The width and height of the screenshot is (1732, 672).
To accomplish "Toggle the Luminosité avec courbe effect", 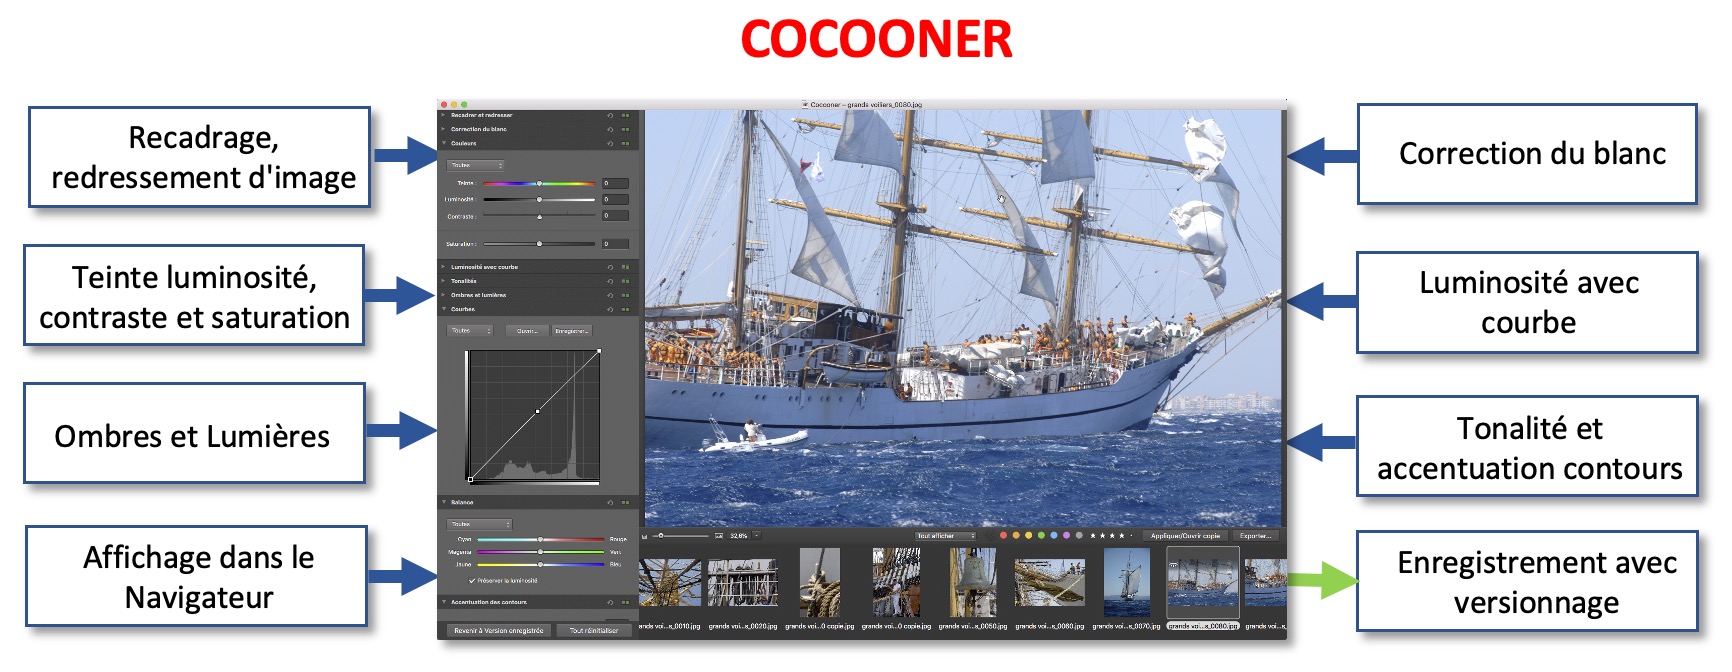I will (626, 267).
